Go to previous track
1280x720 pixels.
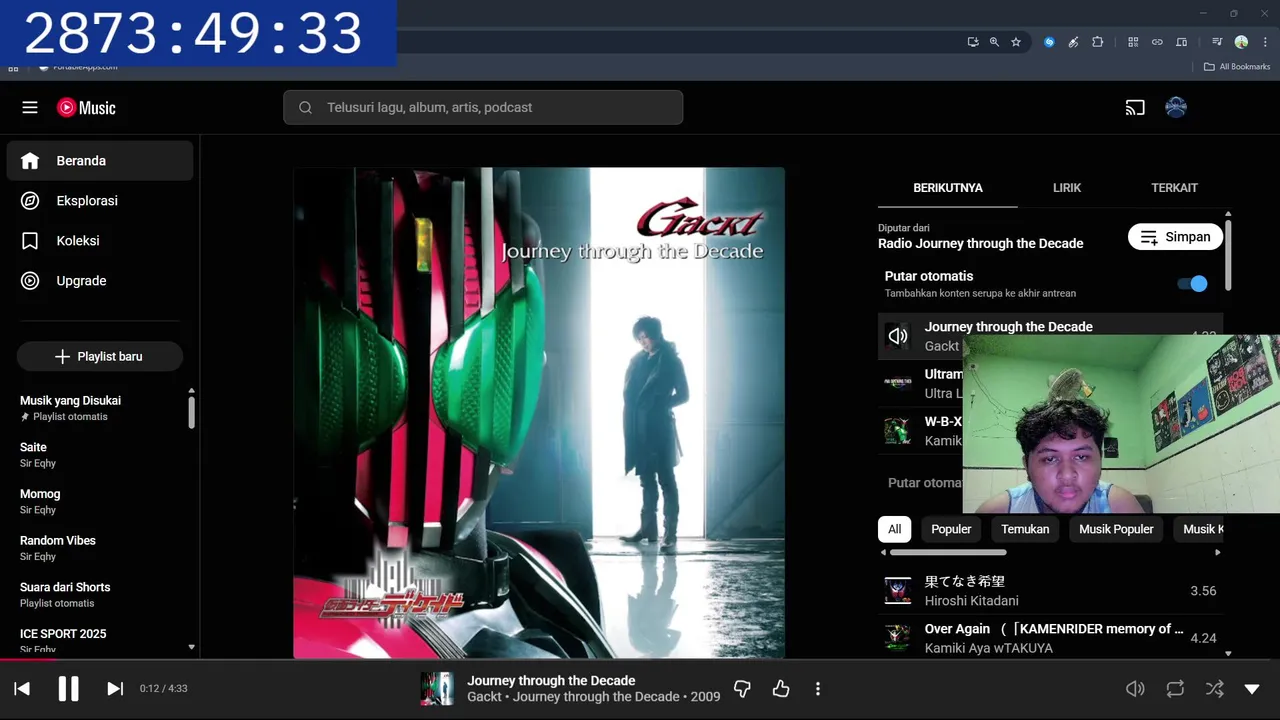point(22,688)
